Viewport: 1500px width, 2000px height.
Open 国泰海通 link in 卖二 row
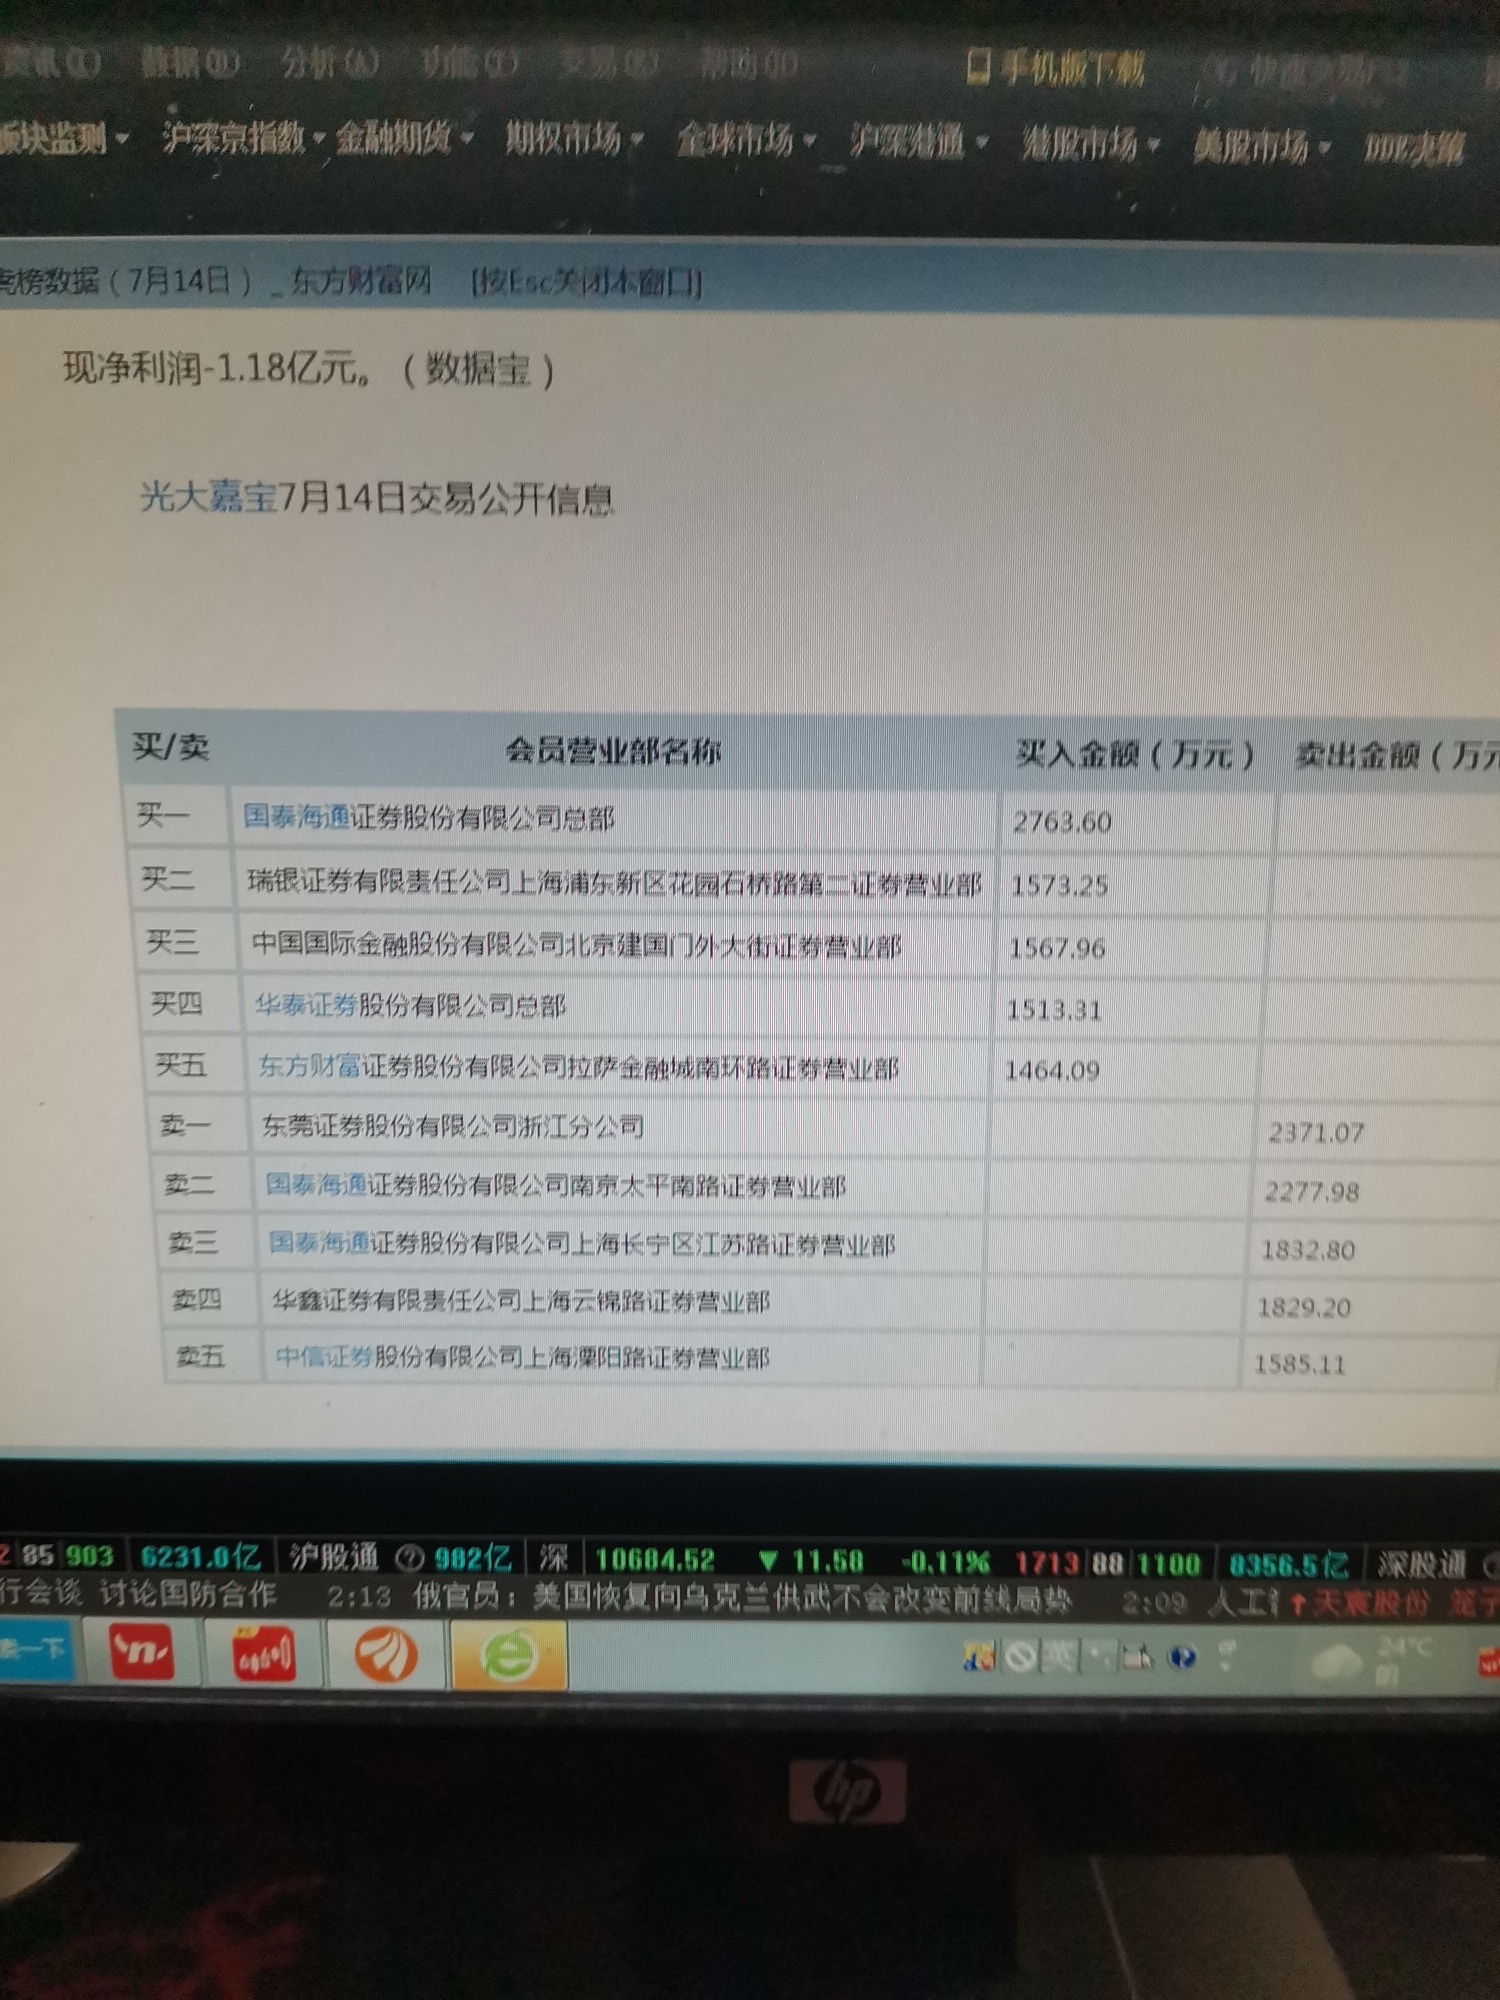317,1185
